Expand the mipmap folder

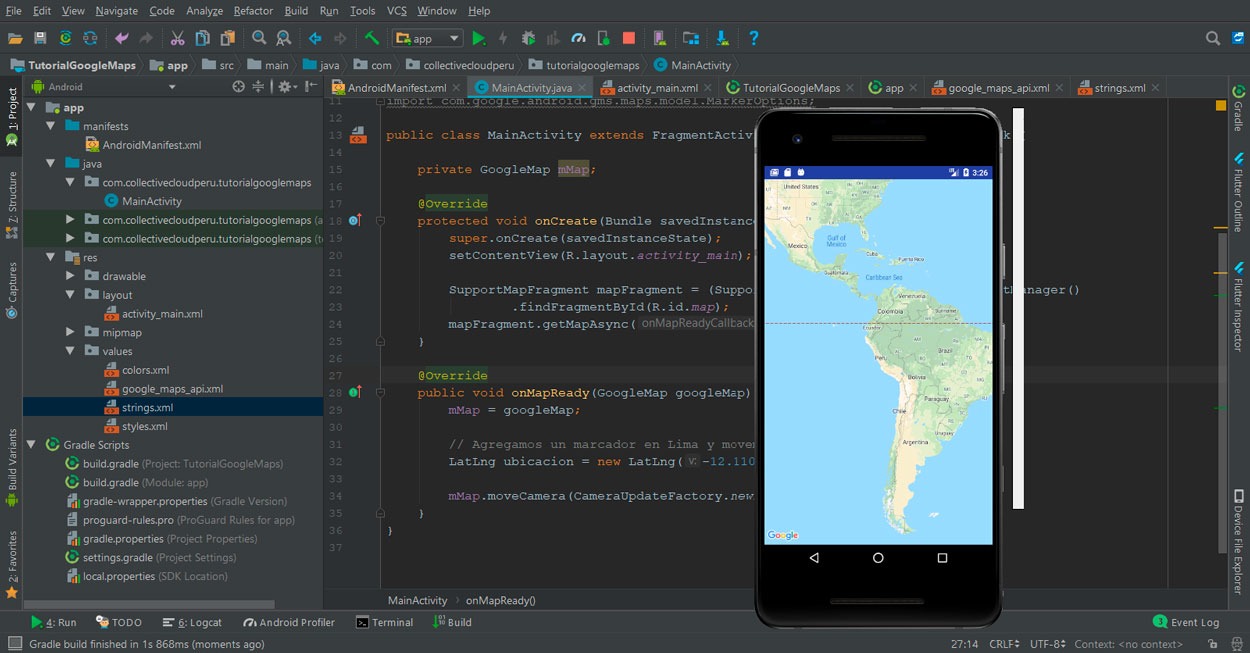[69, 332]
